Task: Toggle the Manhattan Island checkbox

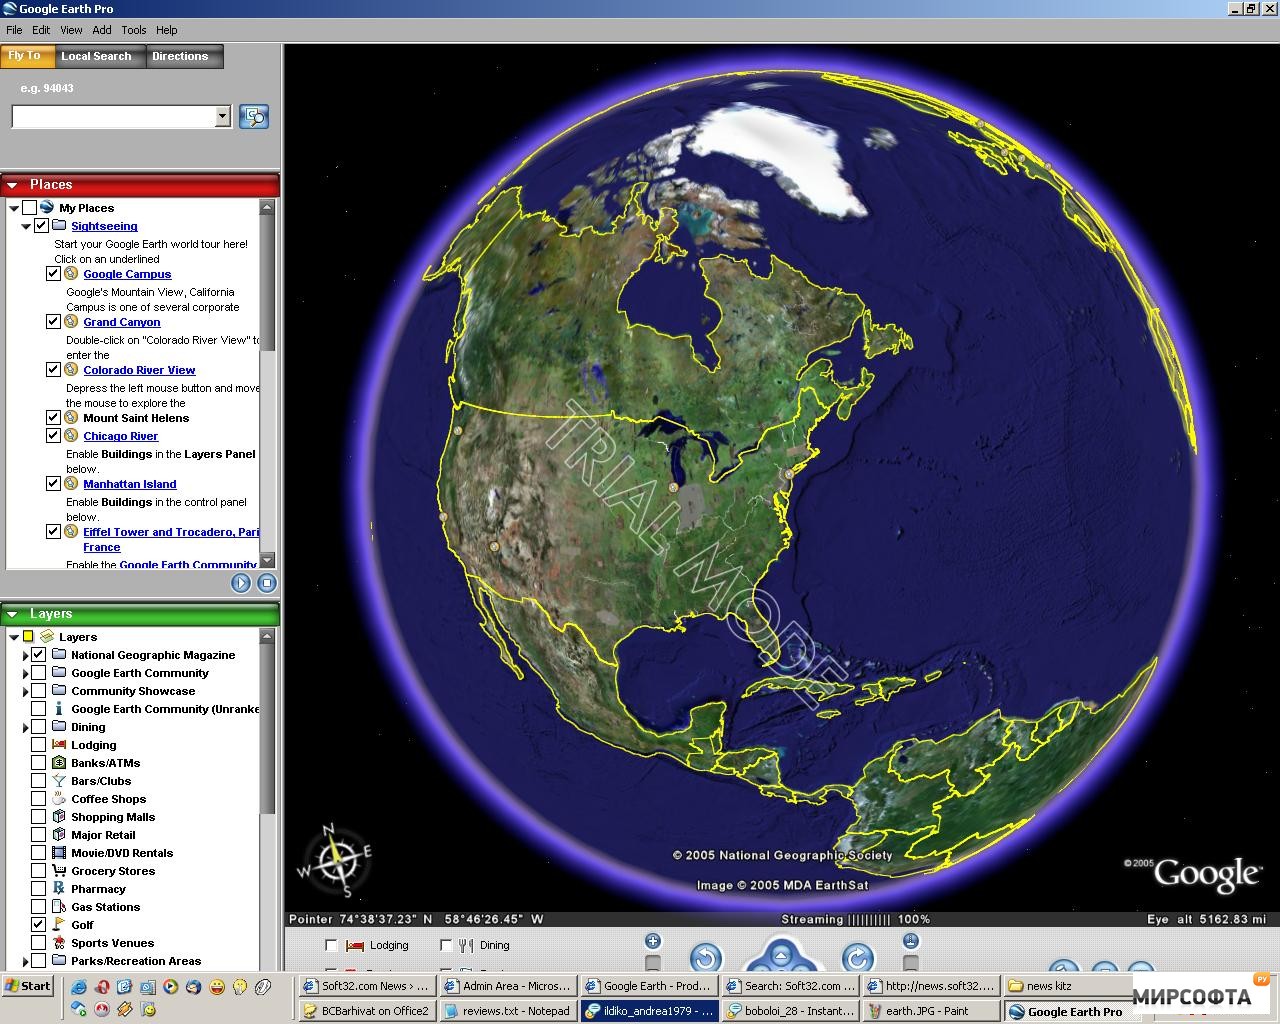Action: point(53,484)
